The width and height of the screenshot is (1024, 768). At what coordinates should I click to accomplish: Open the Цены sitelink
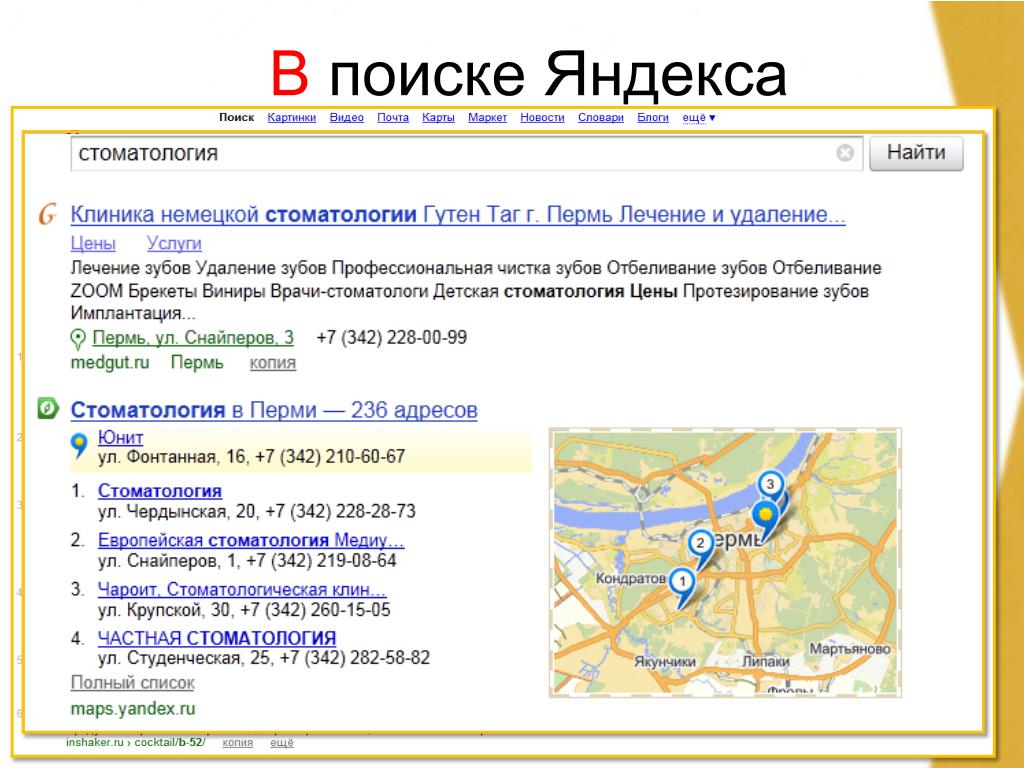pos(93,244)
